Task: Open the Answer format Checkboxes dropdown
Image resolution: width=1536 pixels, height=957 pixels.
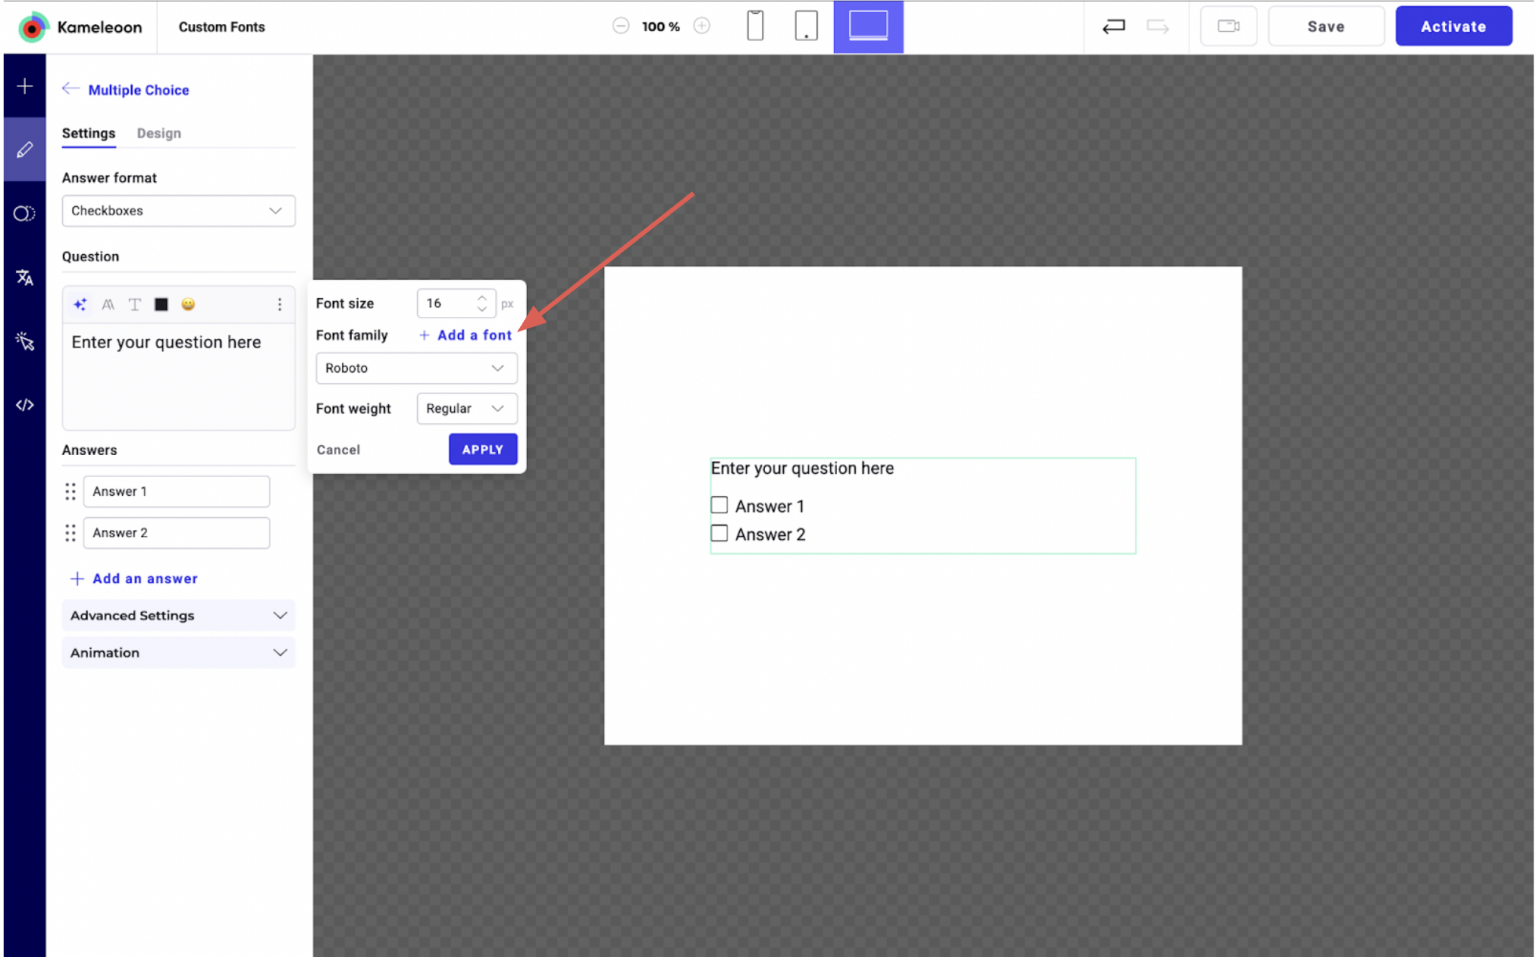Action: (178, 211)
